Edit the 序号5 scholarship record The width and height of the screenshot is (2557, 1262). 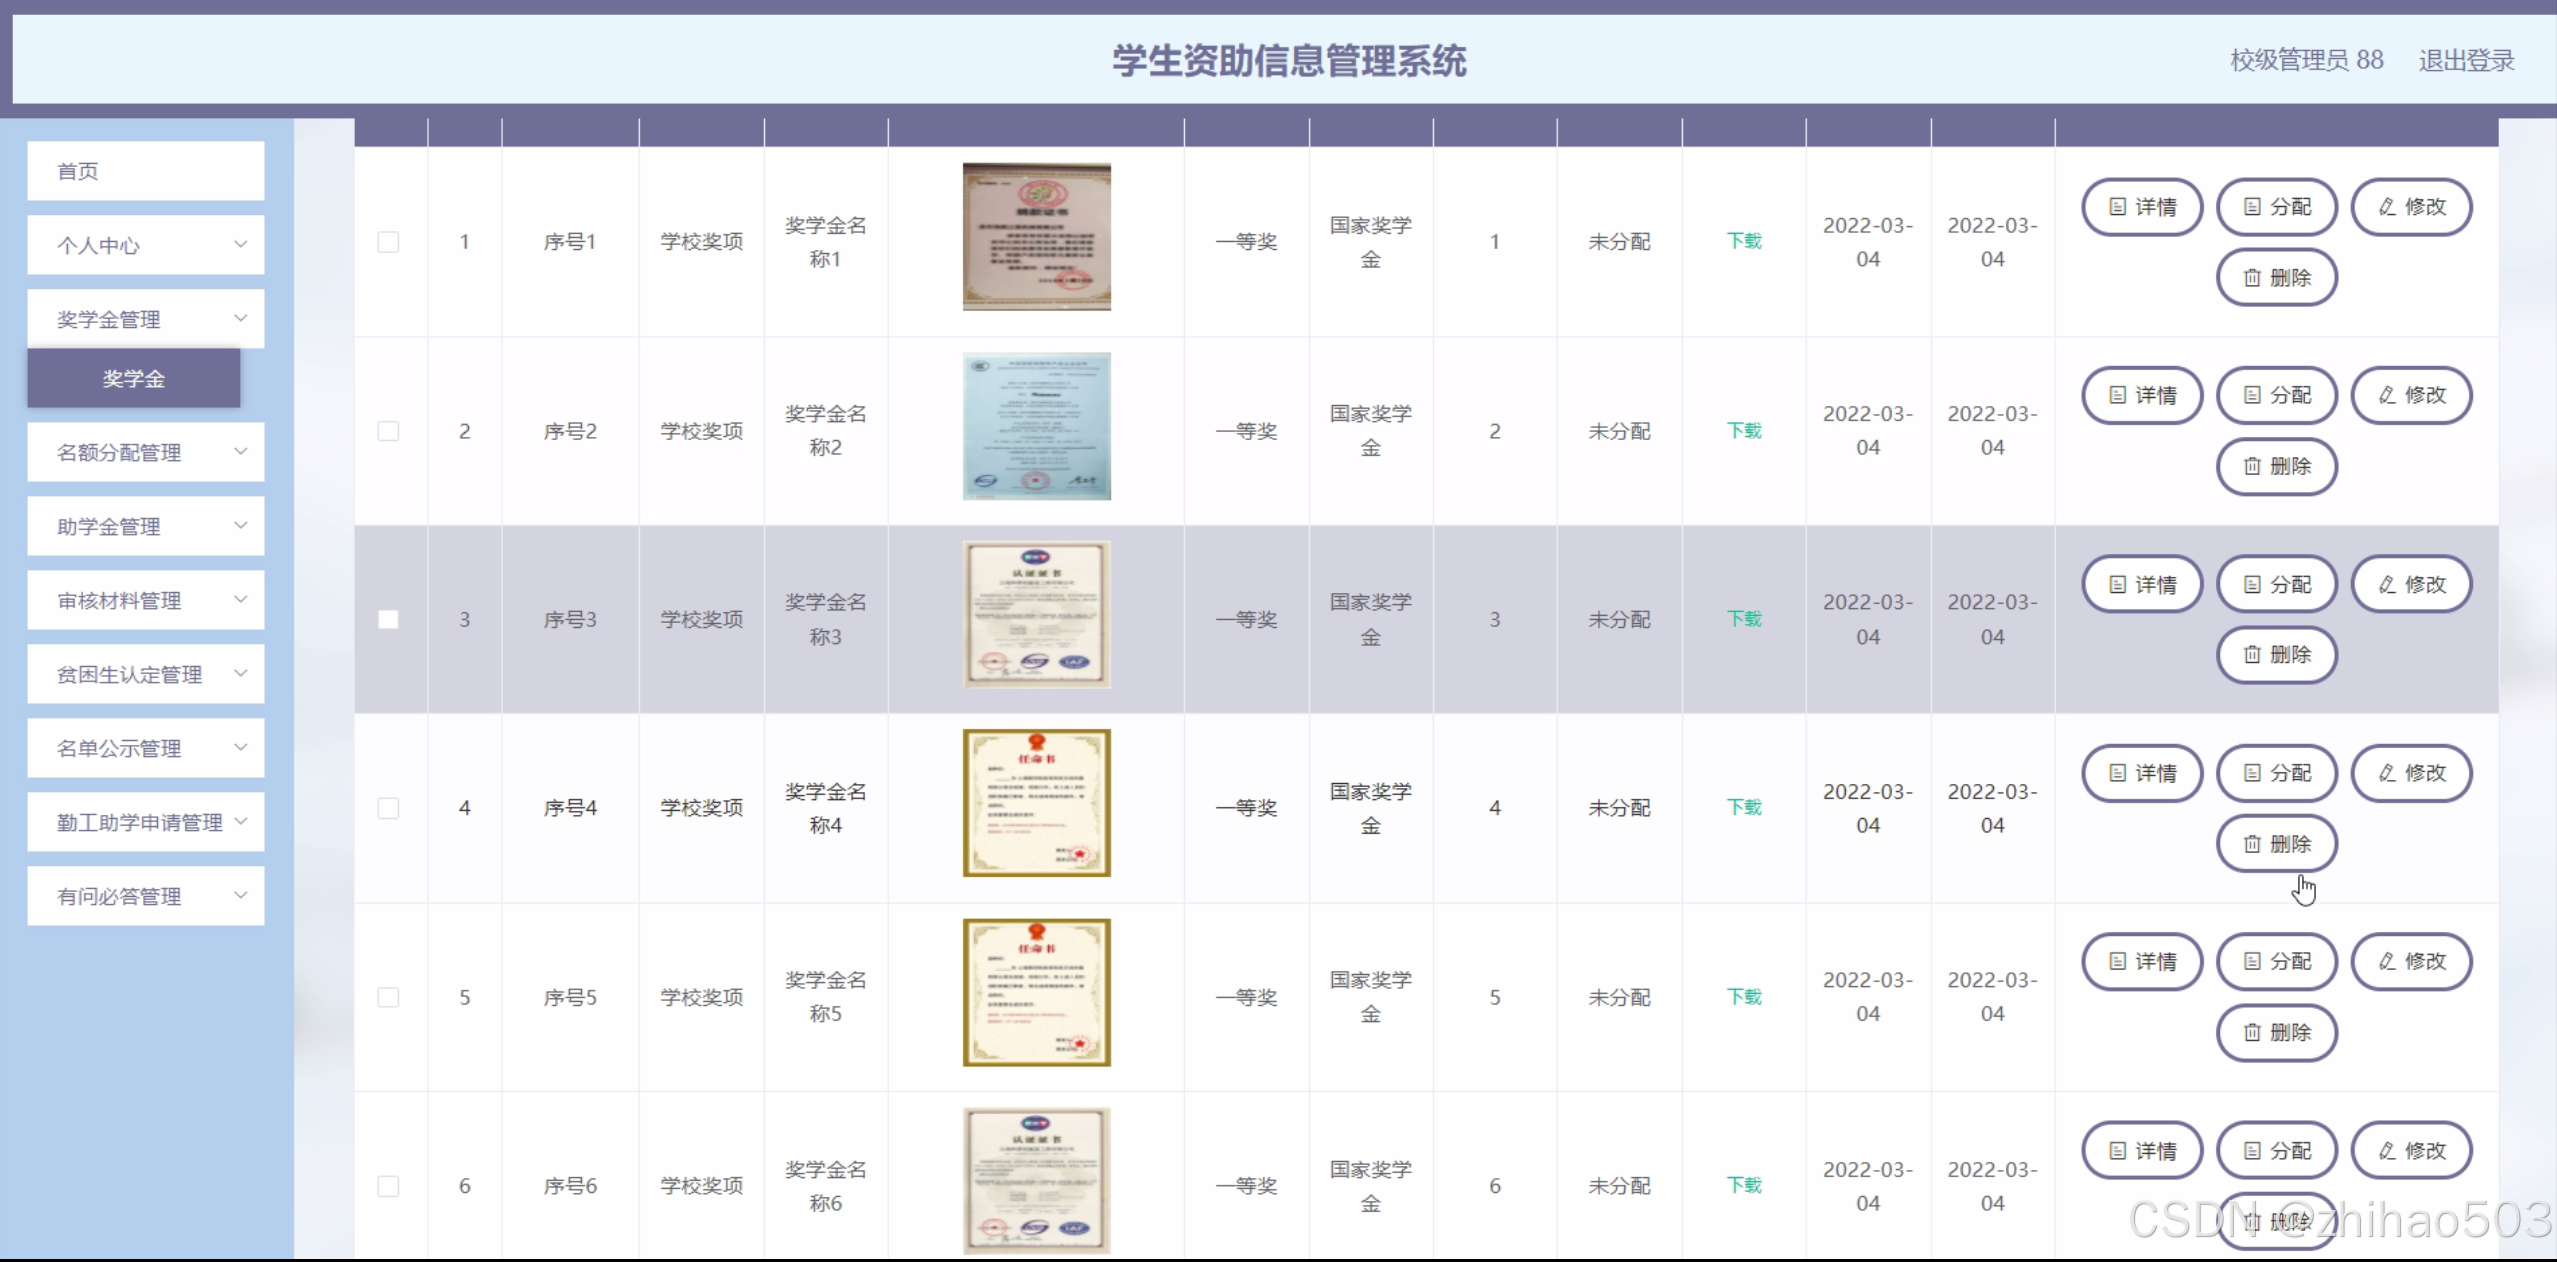pyautogui.click(x=2411, y=961)
